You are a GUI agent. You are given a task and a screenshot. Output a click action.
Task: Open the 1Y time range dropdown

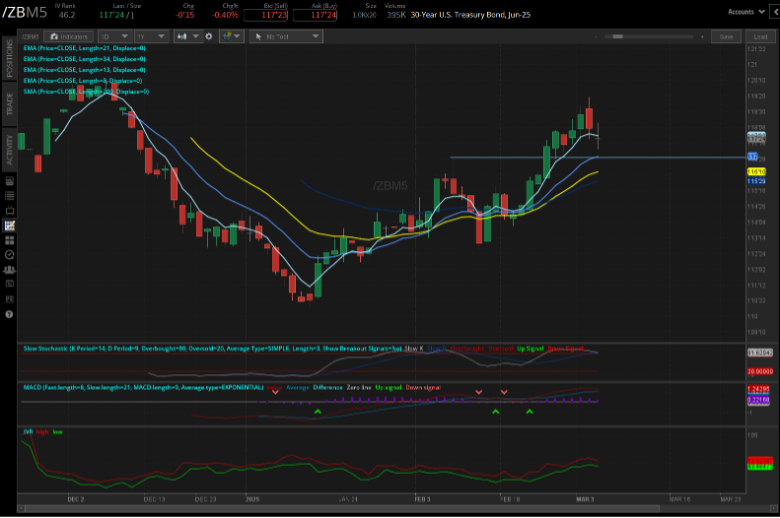[151, 37]
